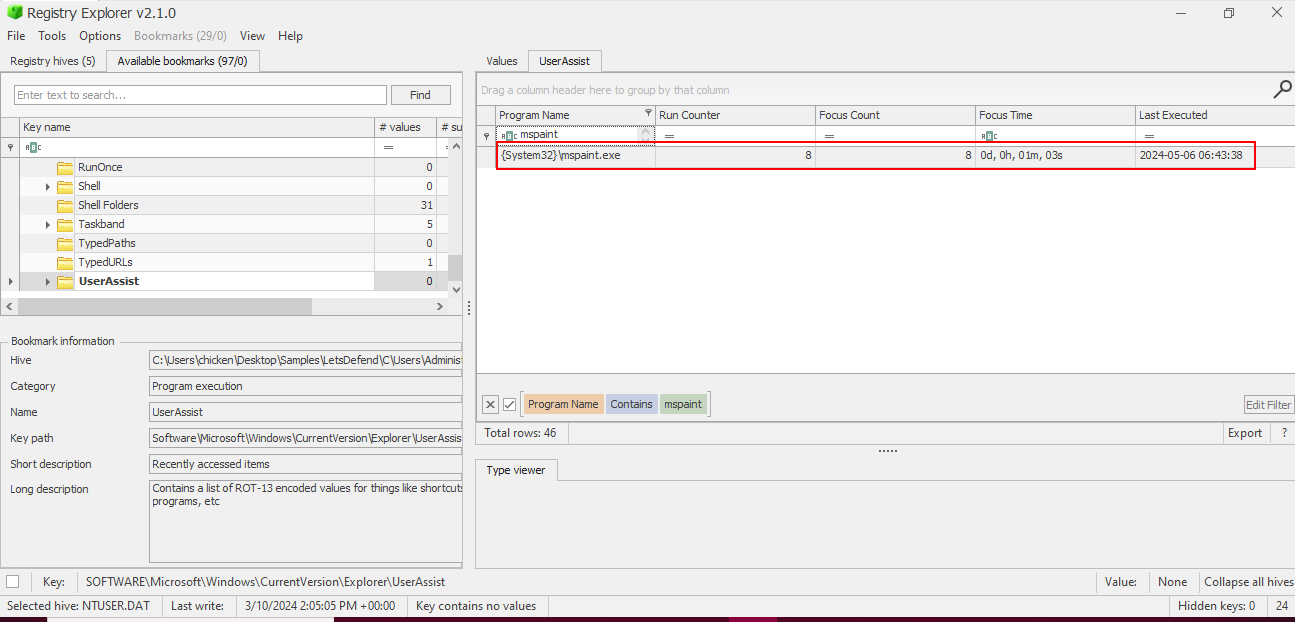Open the Tools menu
1295x622 pixels.
coord(52,35)
